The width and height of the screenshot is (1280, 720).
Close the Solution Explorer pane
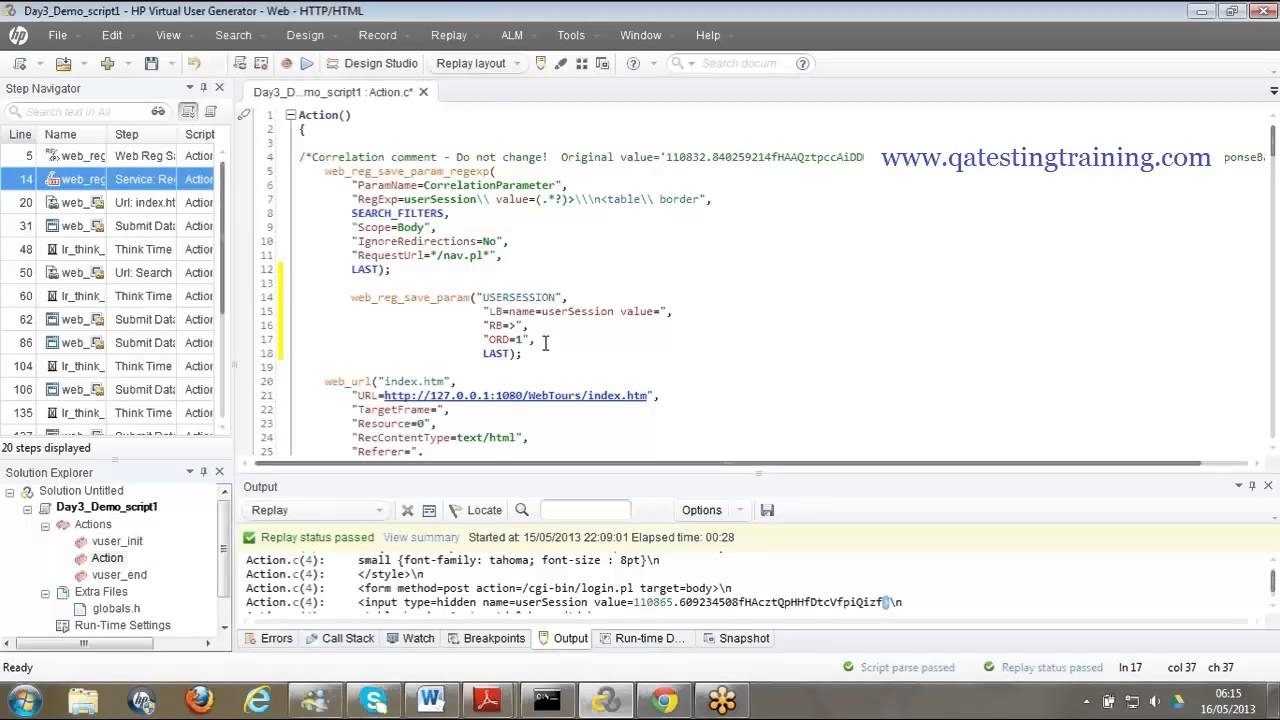pyautogui.click(x=220, y=472)
